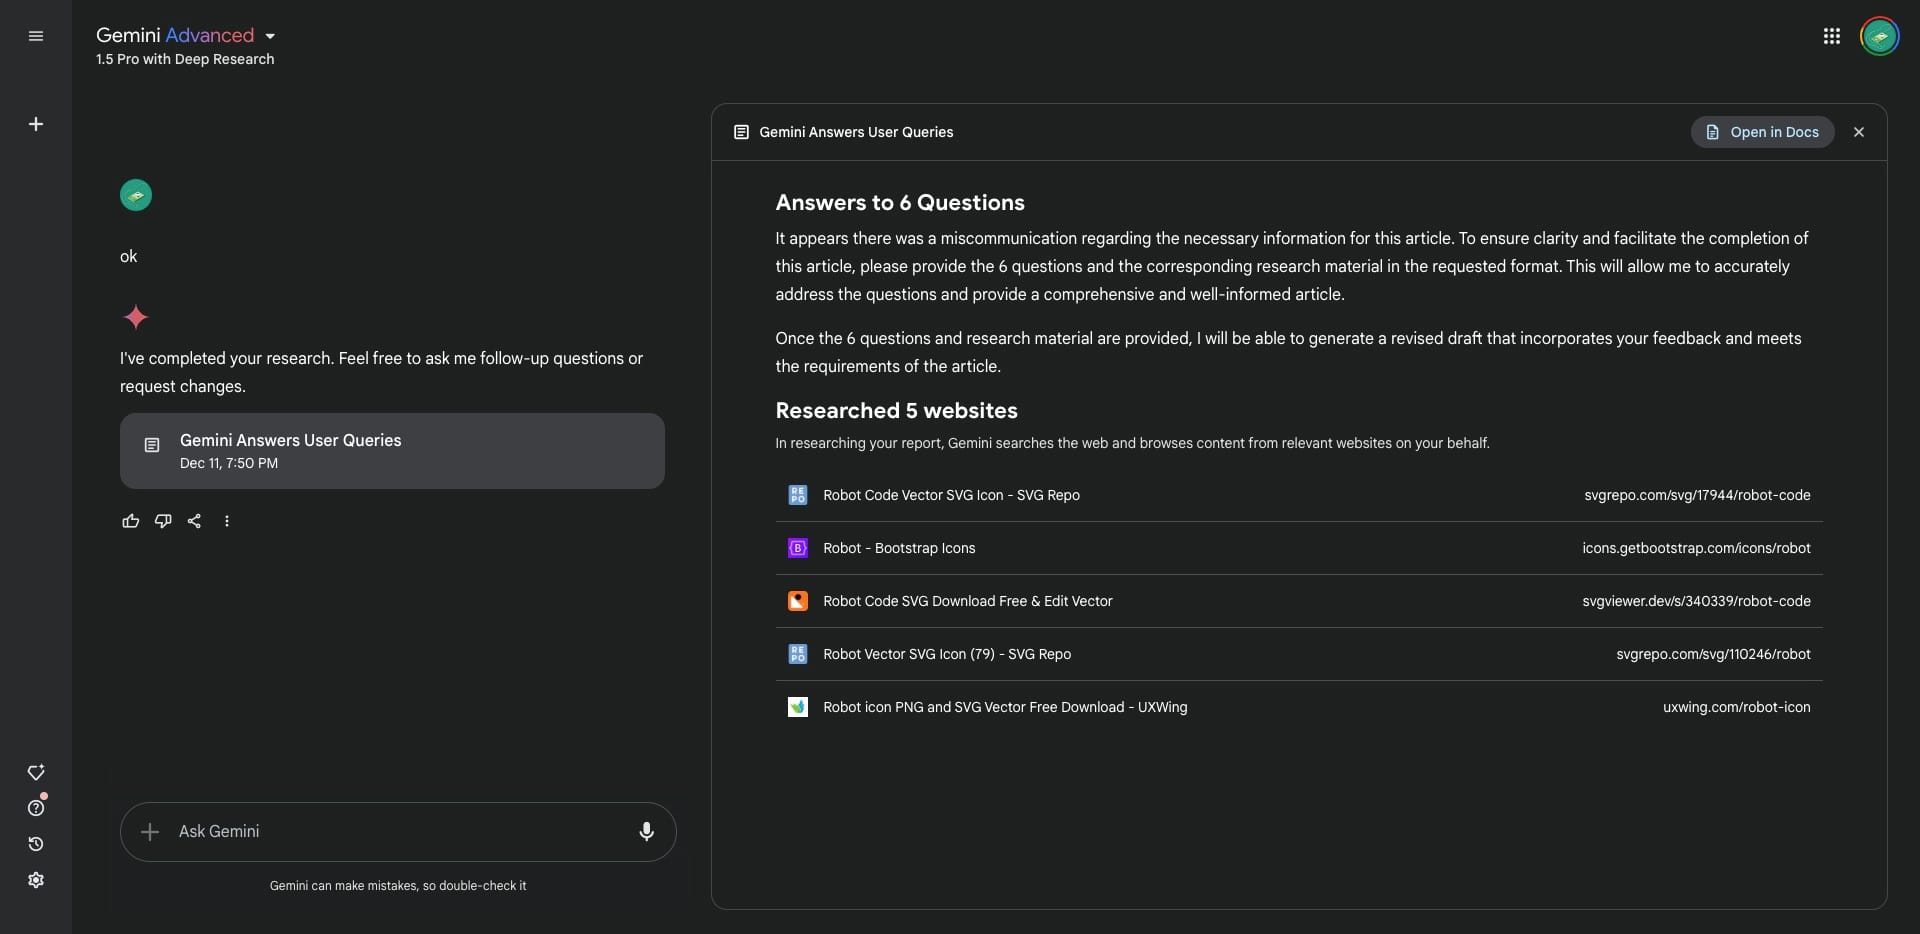Open Robot Code Vector SVG Icon link
The height and width of the screenshot is (934, 1920).
[x=951, y=495]
